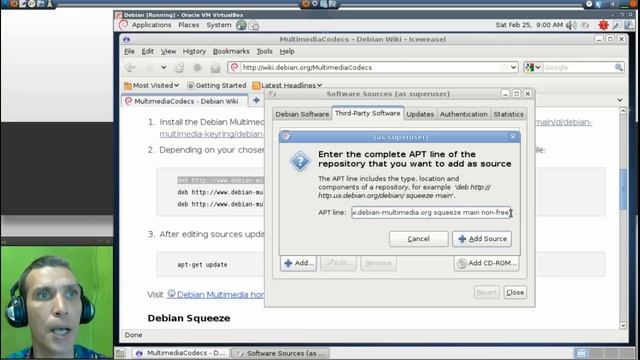Image resolution: width=640 pixels, height=360 pixels.
Task: Open the Getting Started bookmark
Action: (216, 85)
